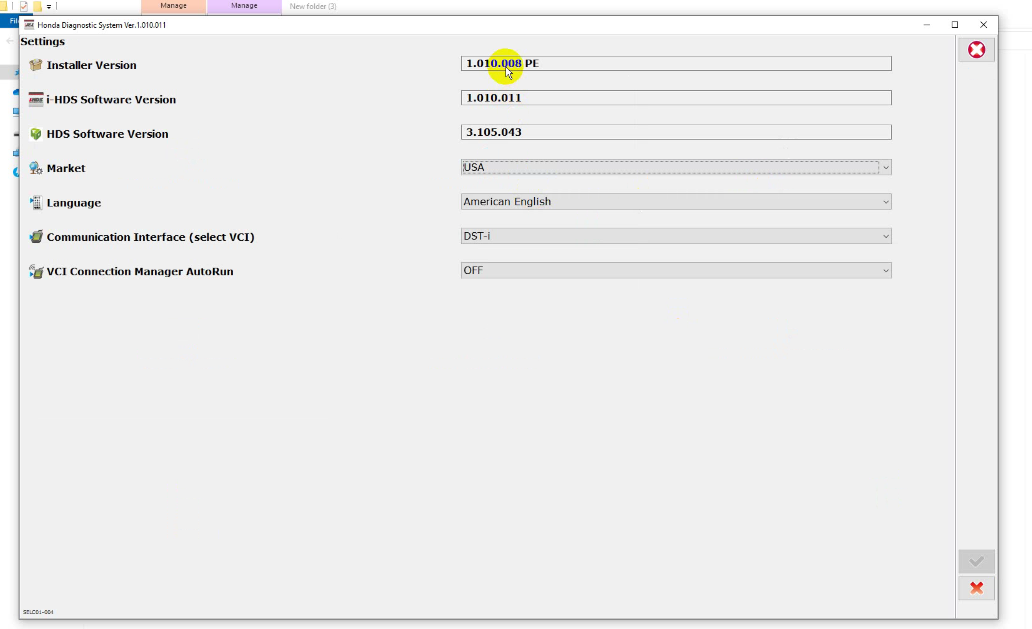Click the green HDS Software Version icon
This screenshot has height=629, width=1032.
pyautogui.click(x=36, y=134)
